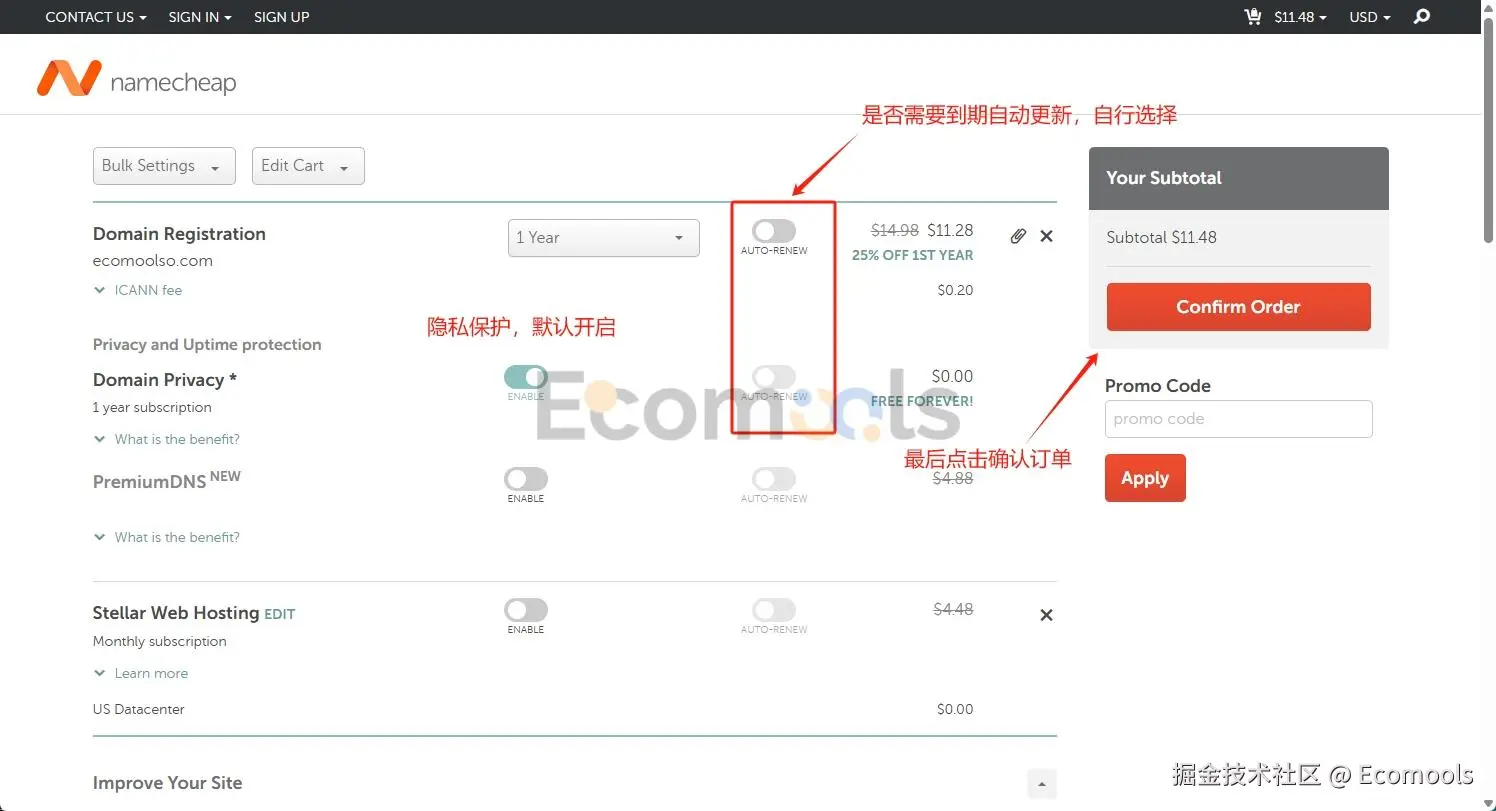This screenshot has height=811, width=1496.
Task: Open the CONTACT US menu
Action: [x=96, y=17]
